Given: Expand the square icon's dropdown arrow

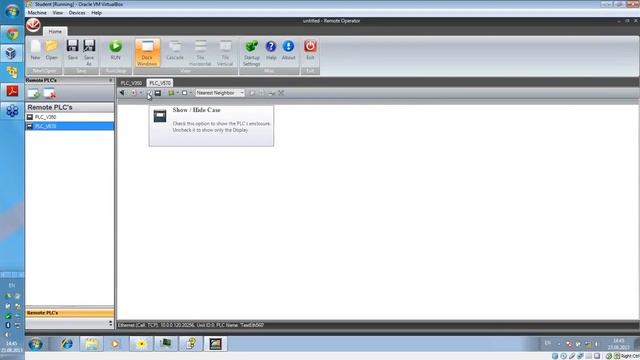Looking at the screenshot, I should 191,93.
